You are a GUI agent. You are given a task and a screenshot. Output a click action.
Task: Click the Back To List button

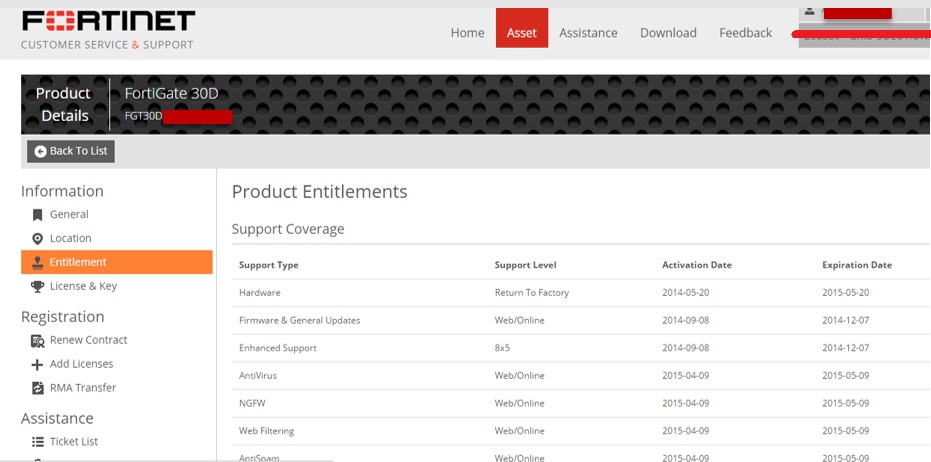click(x=71, y=151)
